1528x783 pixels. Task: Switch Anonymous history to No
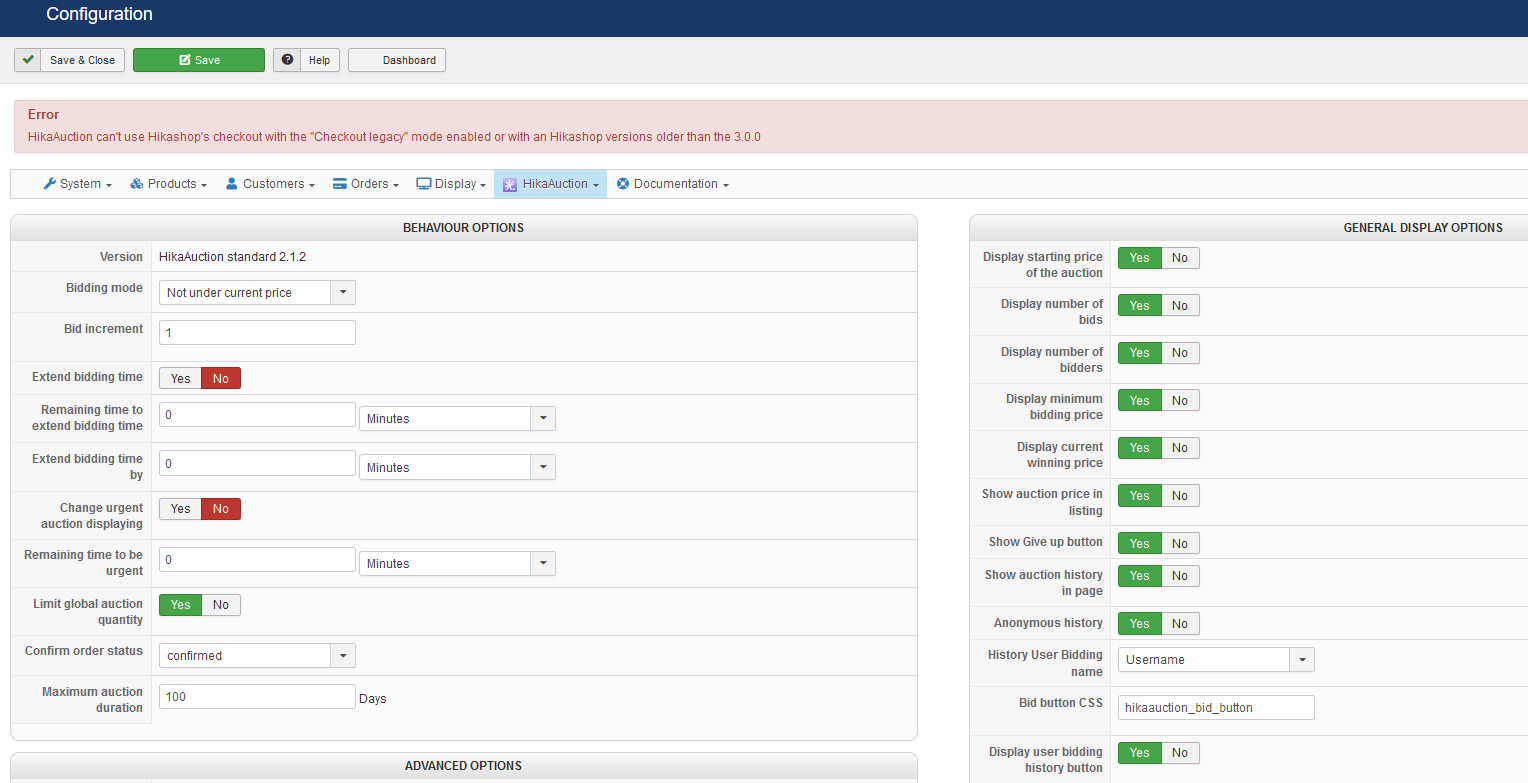(x=1180, y=624)
